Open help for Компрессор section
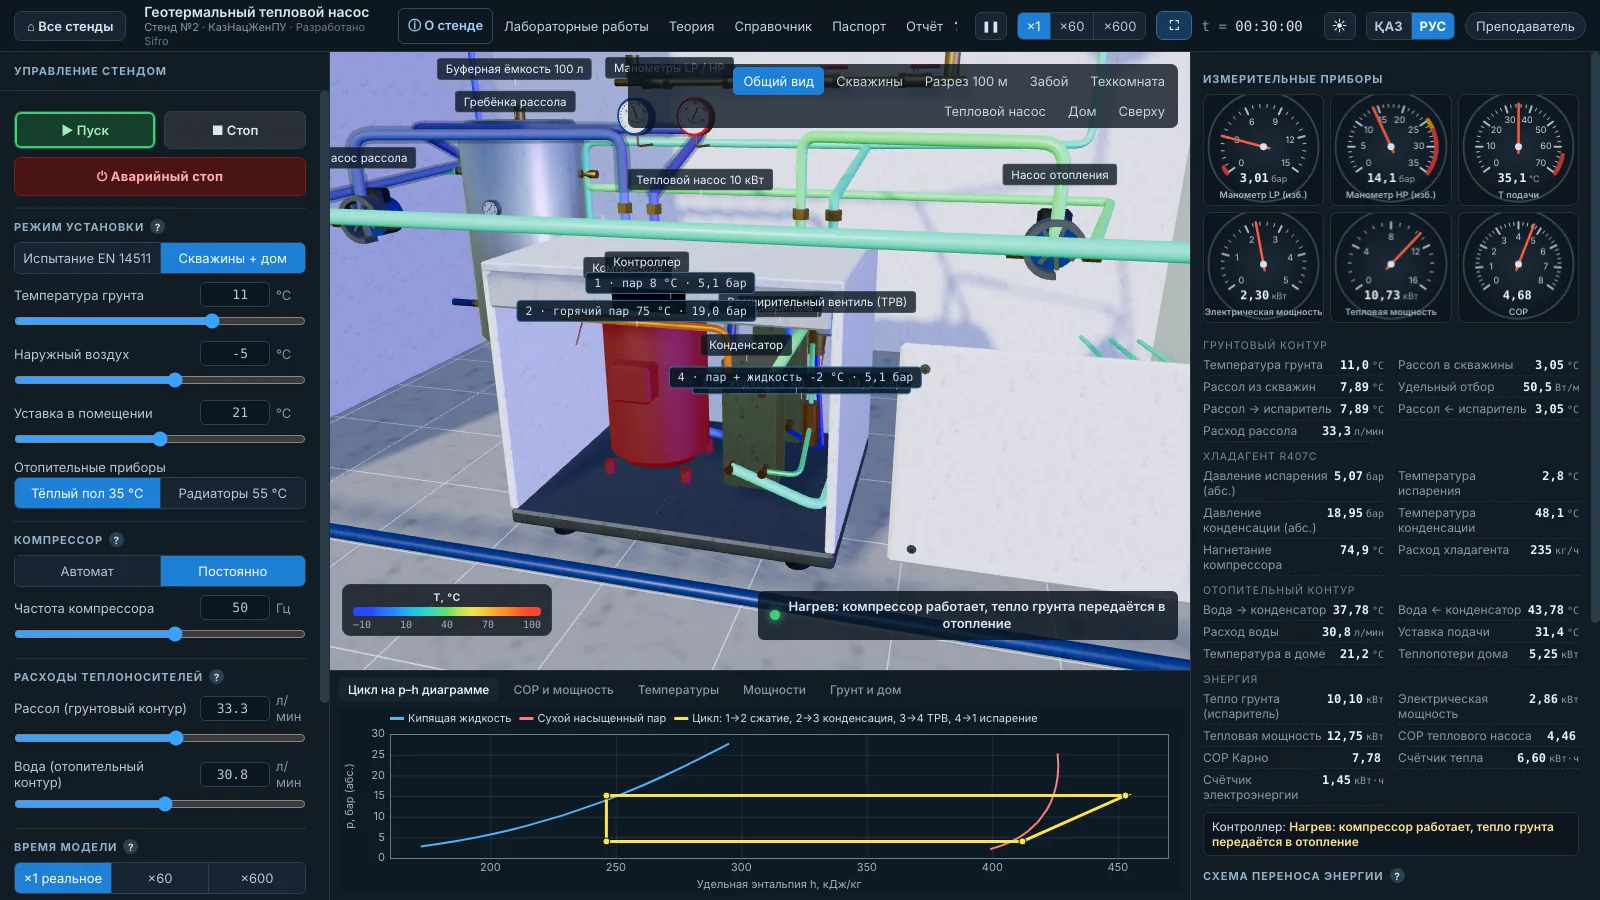Viewport: 1600px width, 900px height. click(116, 540)
